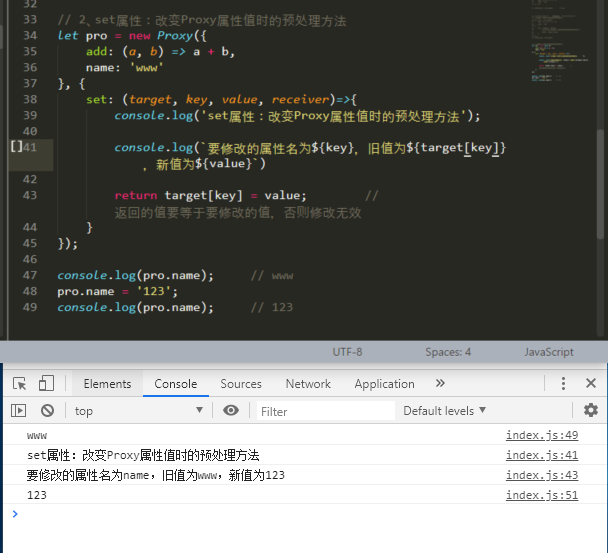Click the editor minimap code preview
This screenshot has height=553, width=608.
[x=560, y=43]
